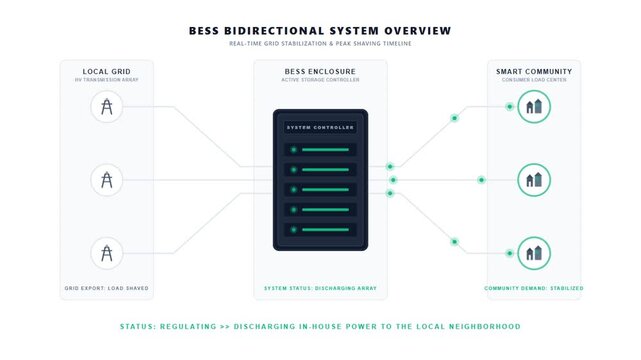
Task: Click the top Local Grid transmission tower icon
Action: pos(107,107)
